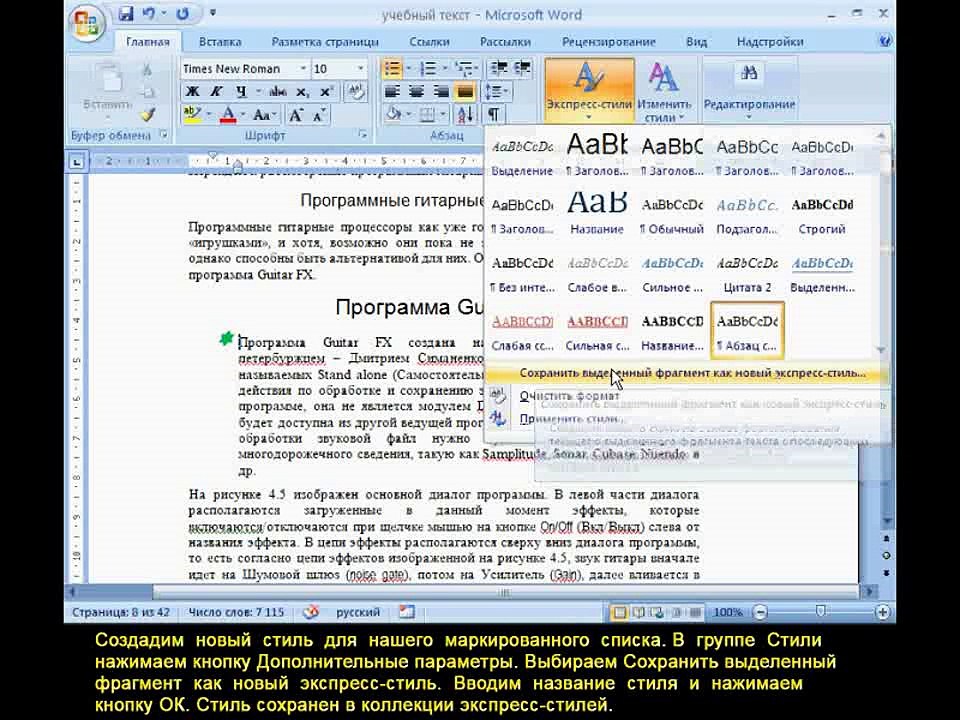Open the font size 10 dropdown
Image resolution: width=960 pixels, height=720 pixels.
click(360, 69)
